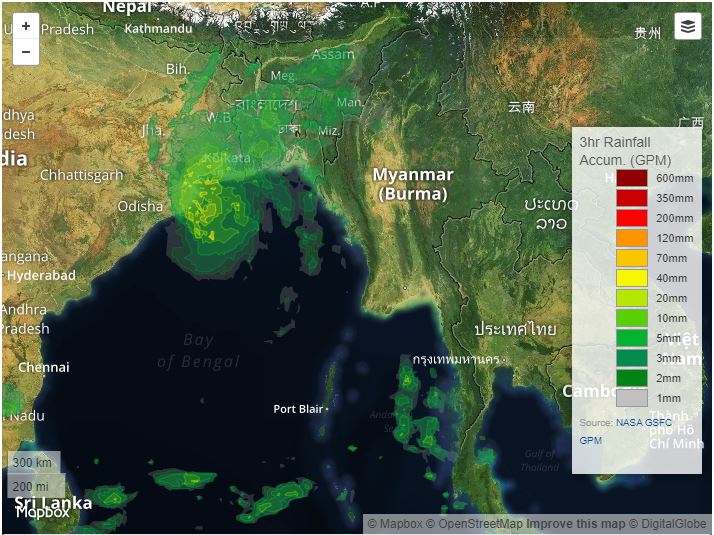This screenshot has width=714, height=535.
Task: Click the 120mm legend label
Action: point(675,239)
